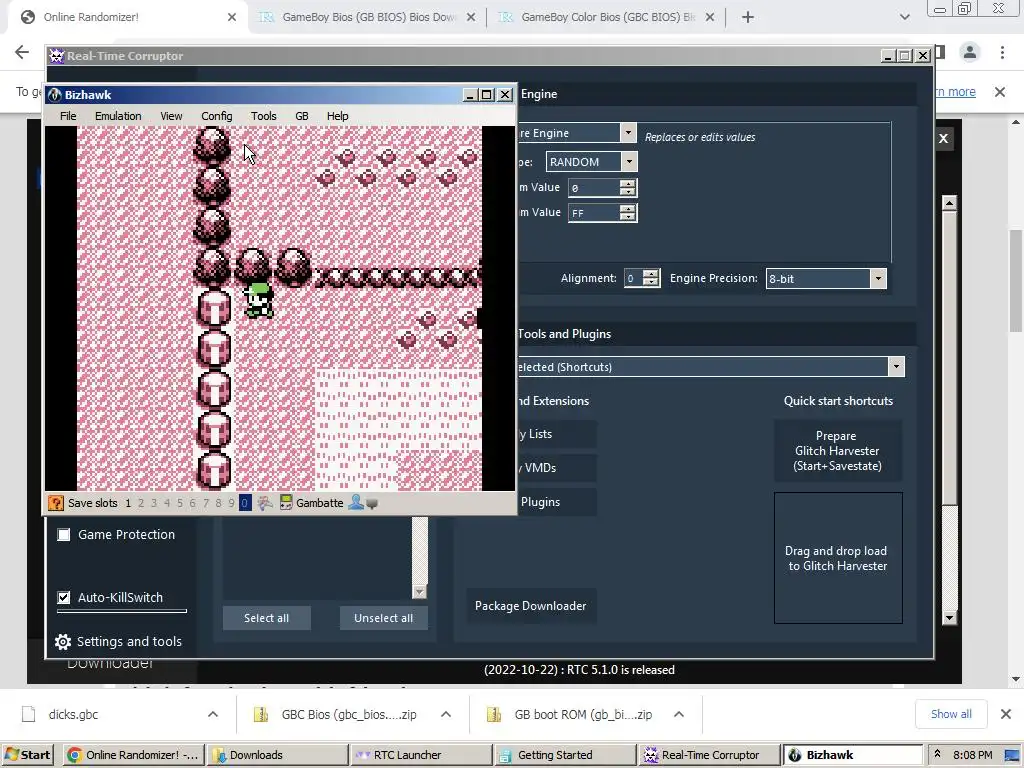Expand GB boot ROM download options chevron
Screen dimensions: 1024x768
pos(679,714)
